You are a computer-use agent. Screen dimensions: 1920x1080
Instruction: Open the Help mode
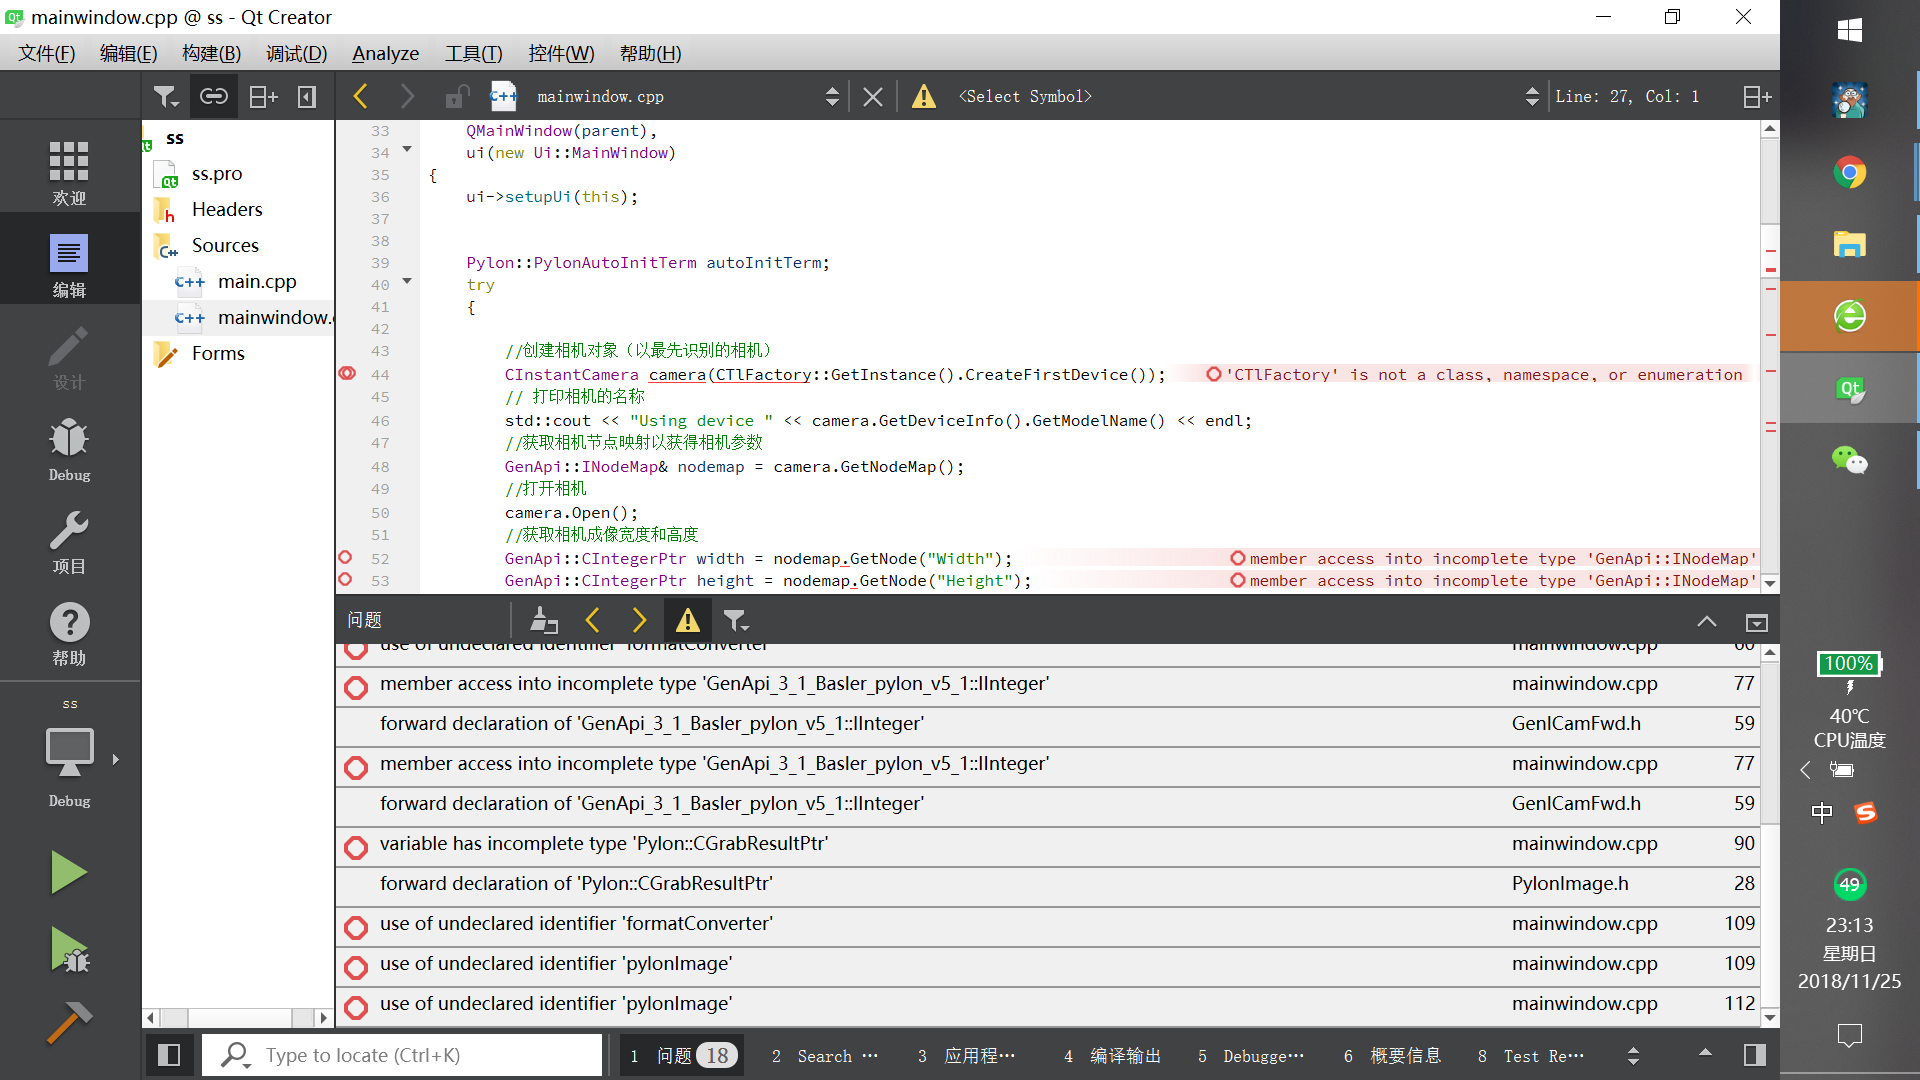69,633
